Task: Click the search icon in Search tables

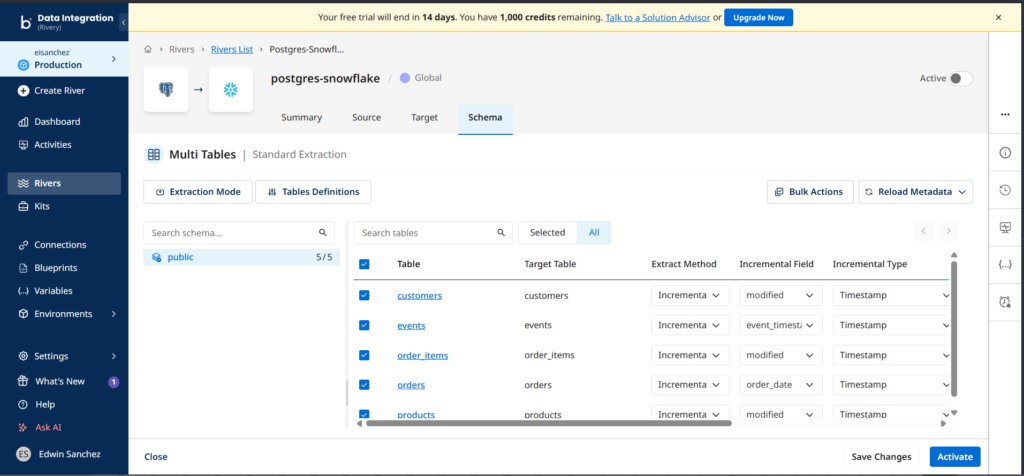Action: click(x=501, y=232)
